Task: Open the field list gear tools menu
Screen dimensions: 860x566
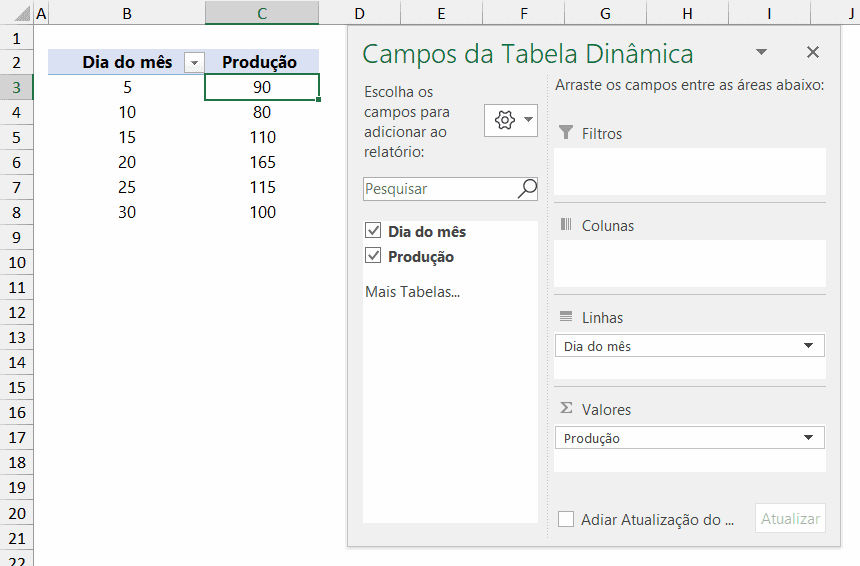Action: coord(511,120)
